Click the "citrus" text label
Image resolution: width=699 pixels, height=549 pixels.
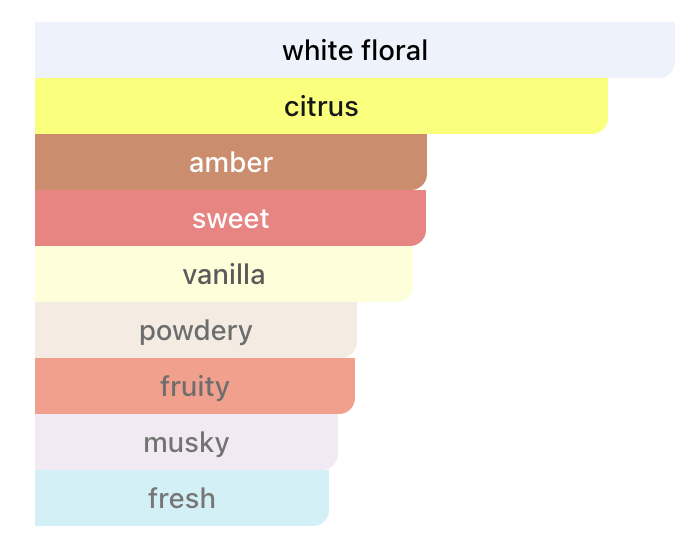[321, 106]
